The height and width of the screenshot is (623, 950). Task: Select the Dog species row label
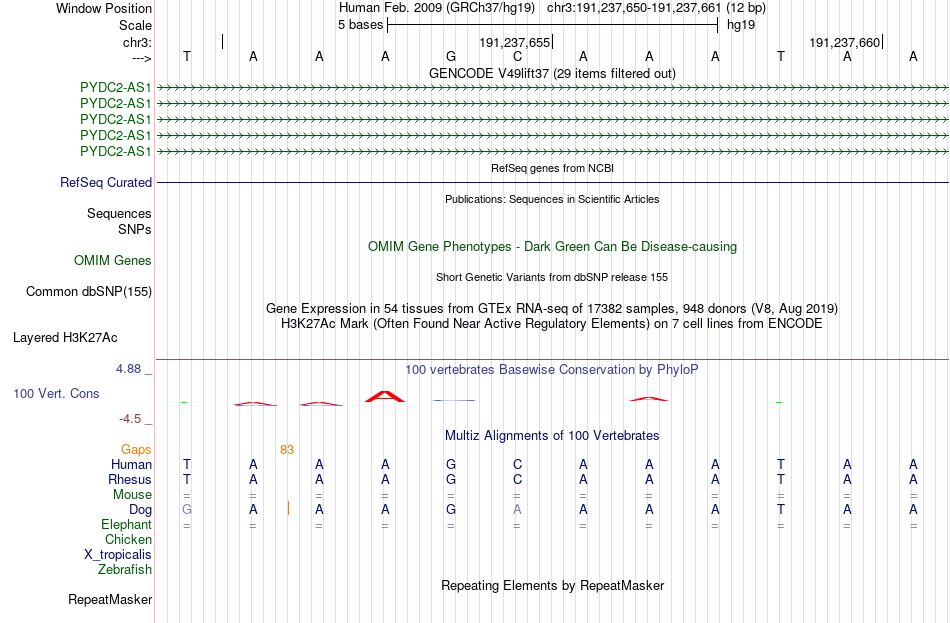[x=141, y=510]
